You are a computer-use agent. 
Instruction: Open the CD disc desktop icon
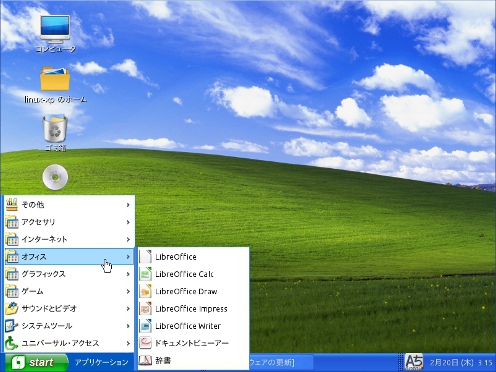[x=55, y=177]
